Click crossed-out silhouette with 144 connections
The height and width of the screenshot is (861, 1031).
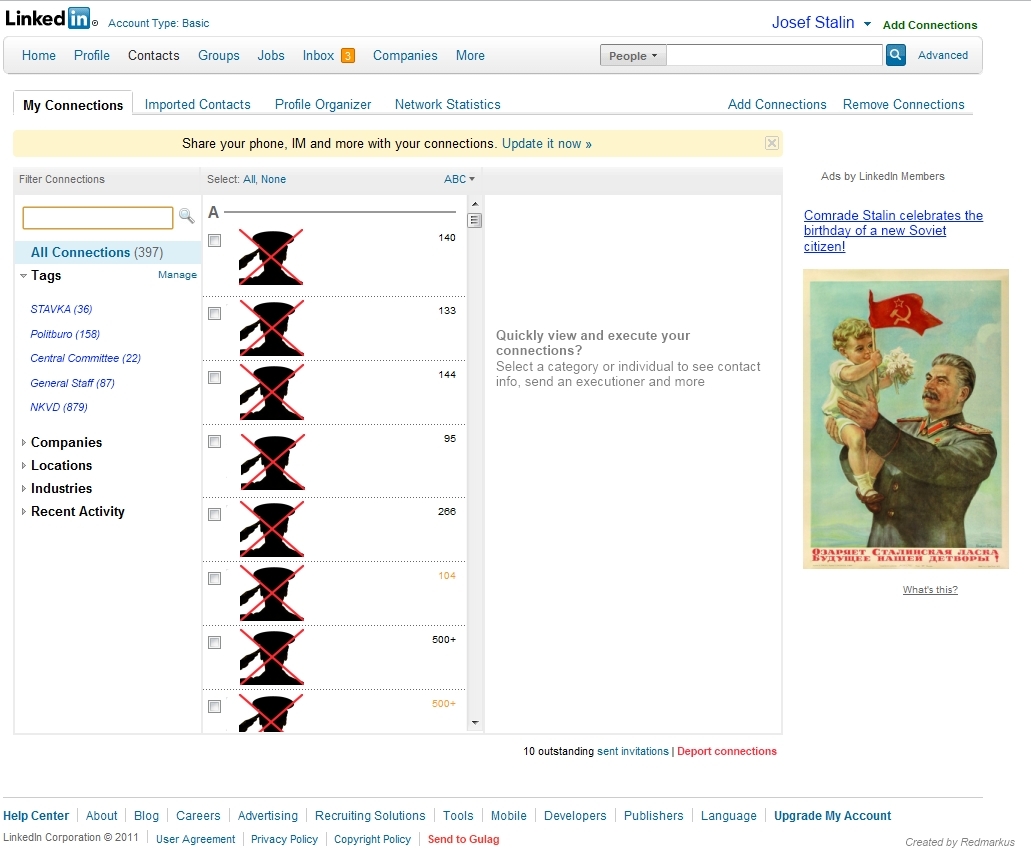(x=271, y=392)
